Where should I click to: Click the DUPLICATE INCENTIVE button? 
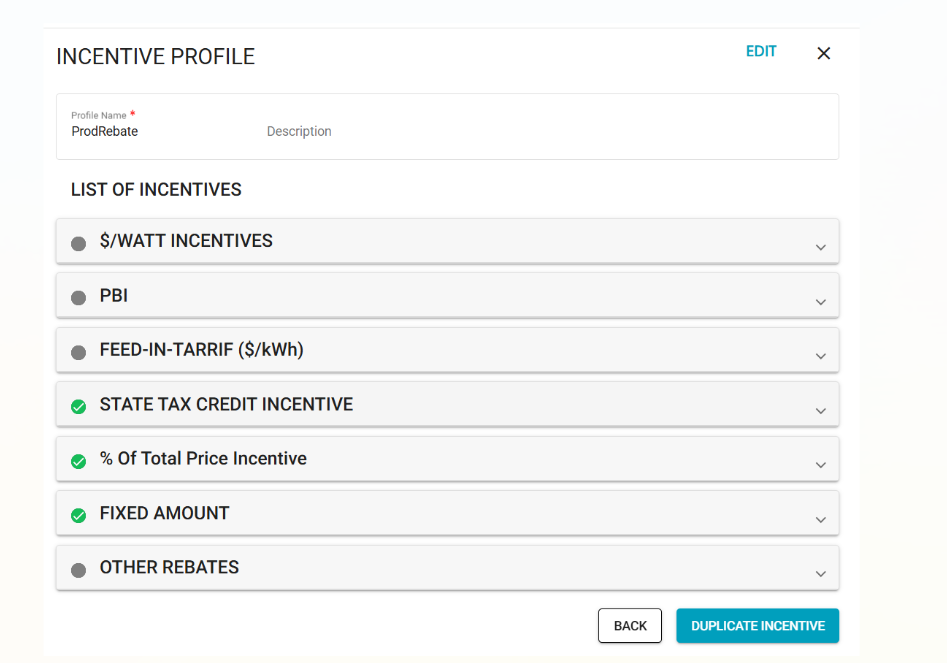757,626
